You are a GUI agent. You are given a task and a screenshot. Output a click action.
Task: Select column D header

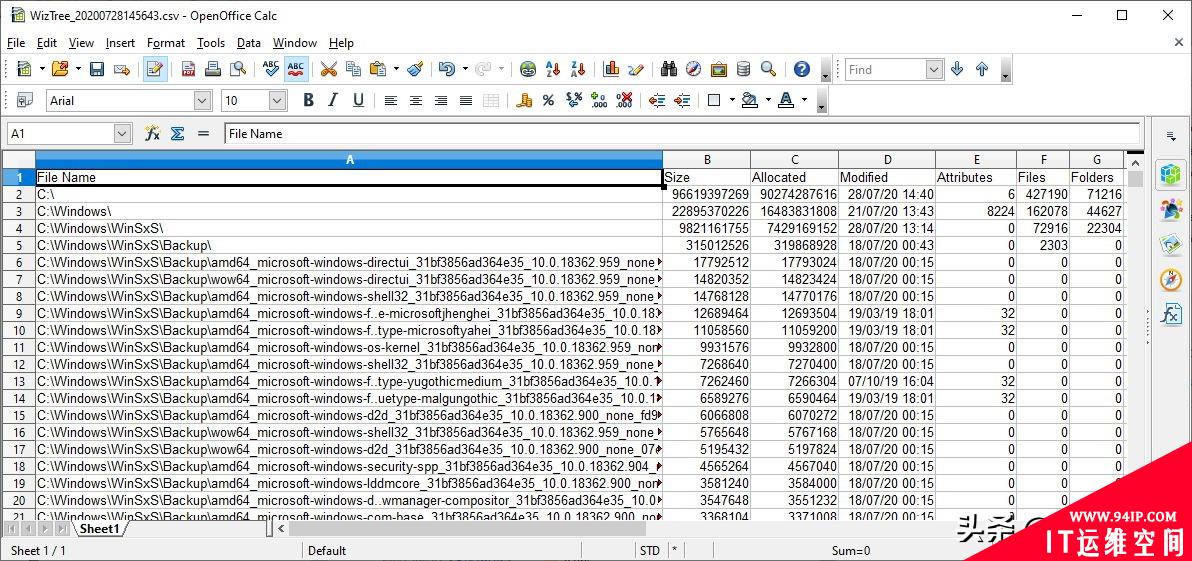tap(887, 160)
